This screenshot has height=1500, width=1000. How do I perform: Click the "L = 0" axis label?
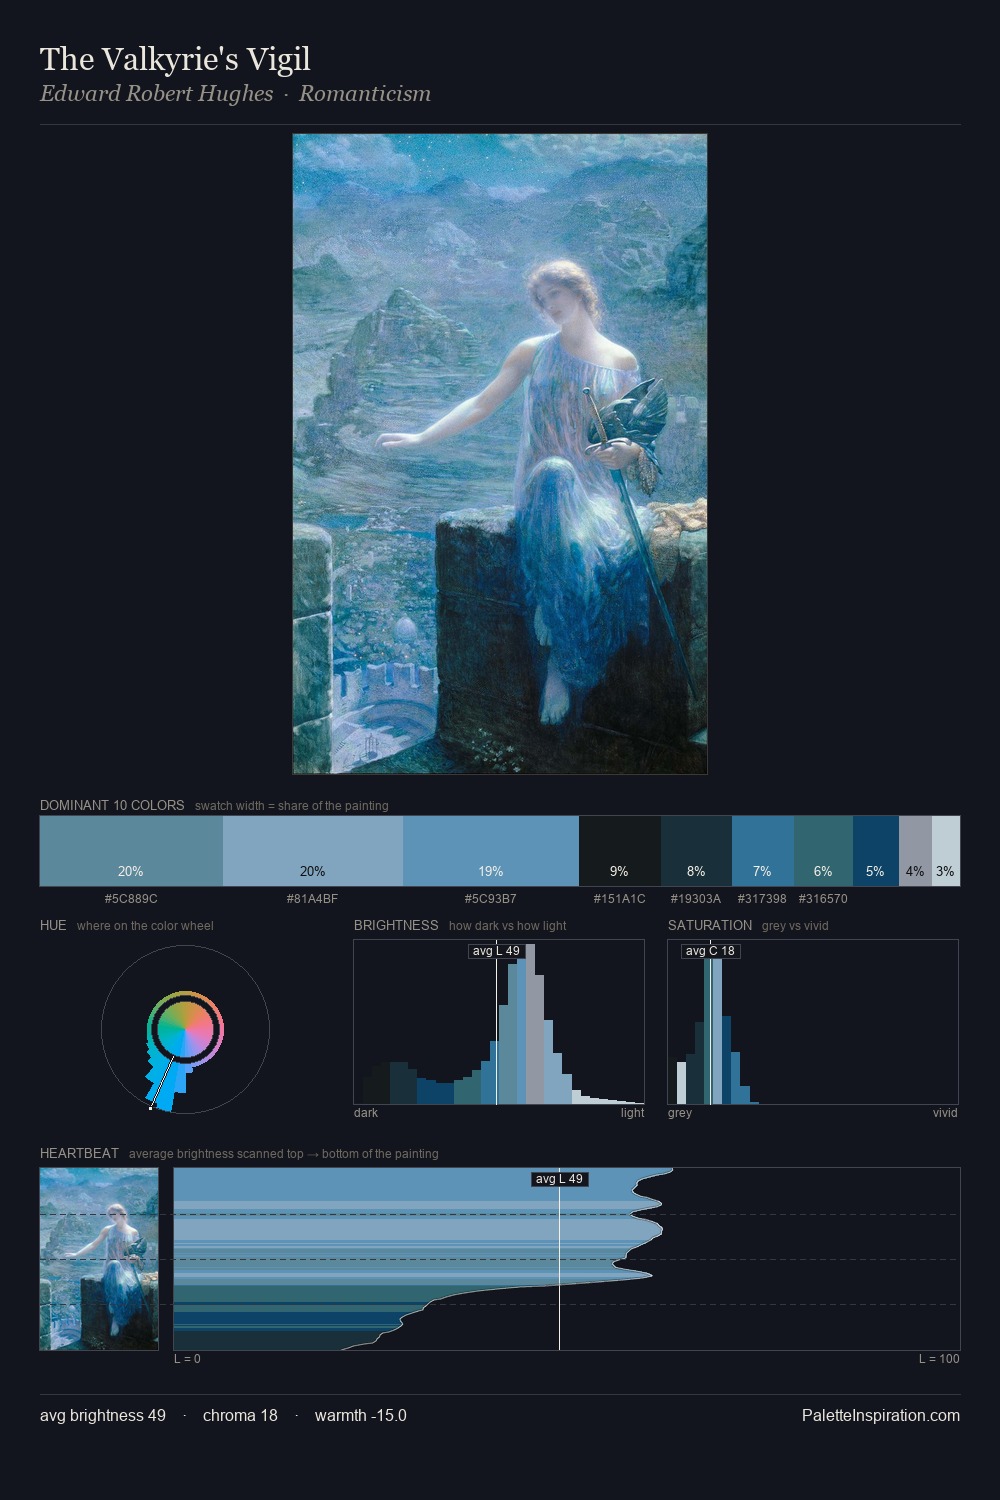pos(187,1359)
